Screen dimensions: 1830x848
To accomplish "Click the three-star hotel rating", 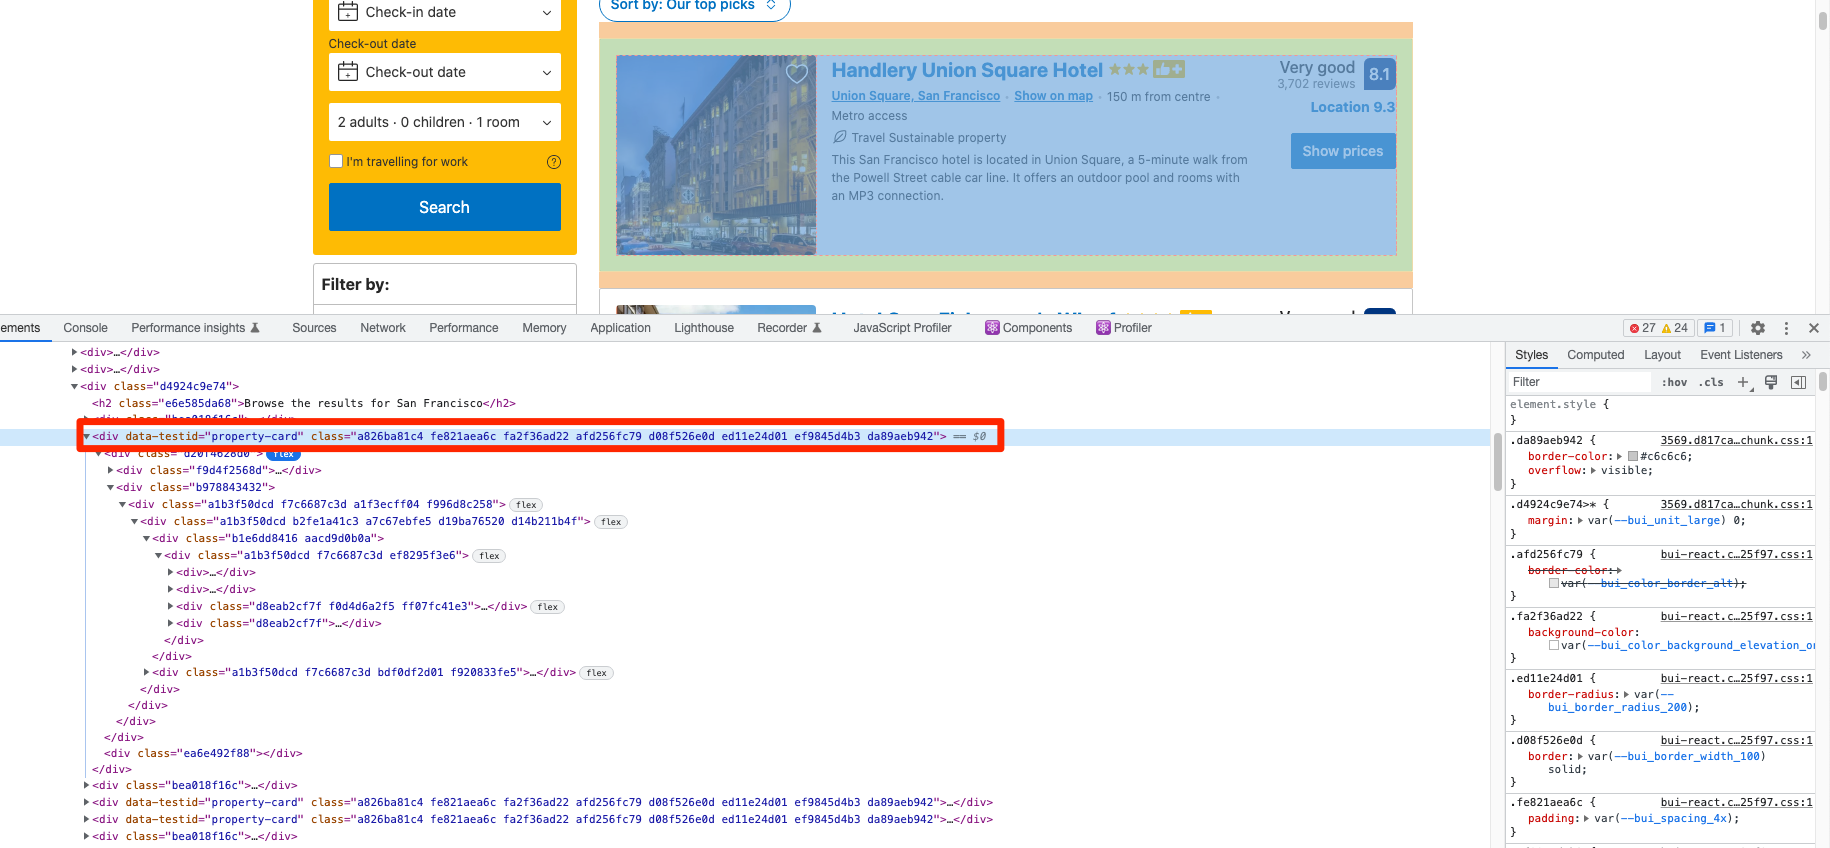I will coord(1129,69).
